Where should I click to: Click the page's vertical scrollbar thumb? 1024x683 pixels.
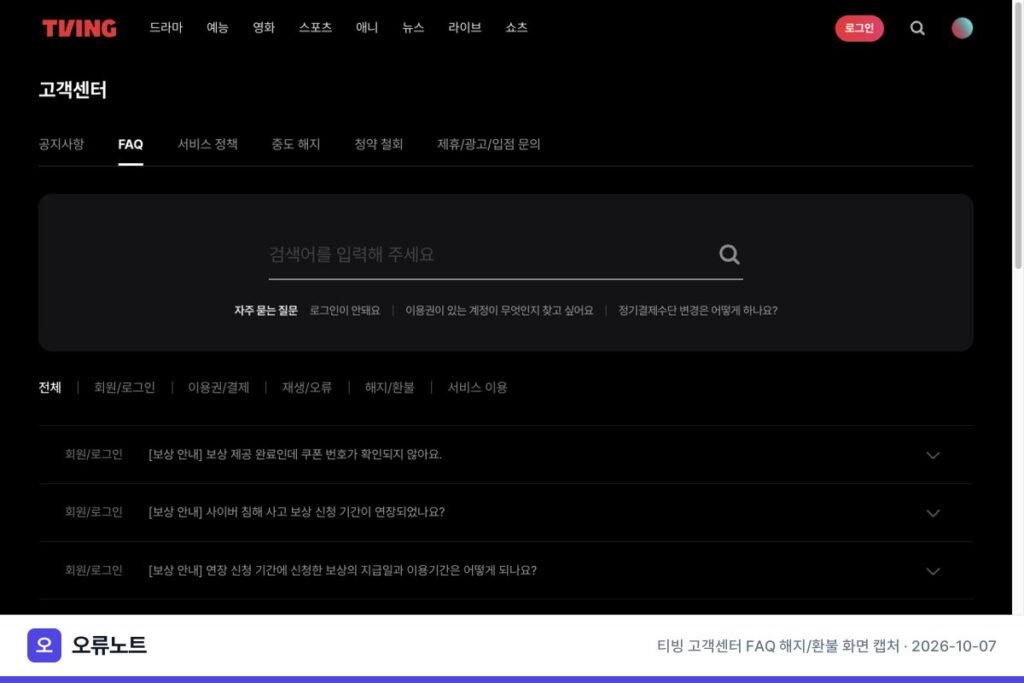click(1018, 134)
